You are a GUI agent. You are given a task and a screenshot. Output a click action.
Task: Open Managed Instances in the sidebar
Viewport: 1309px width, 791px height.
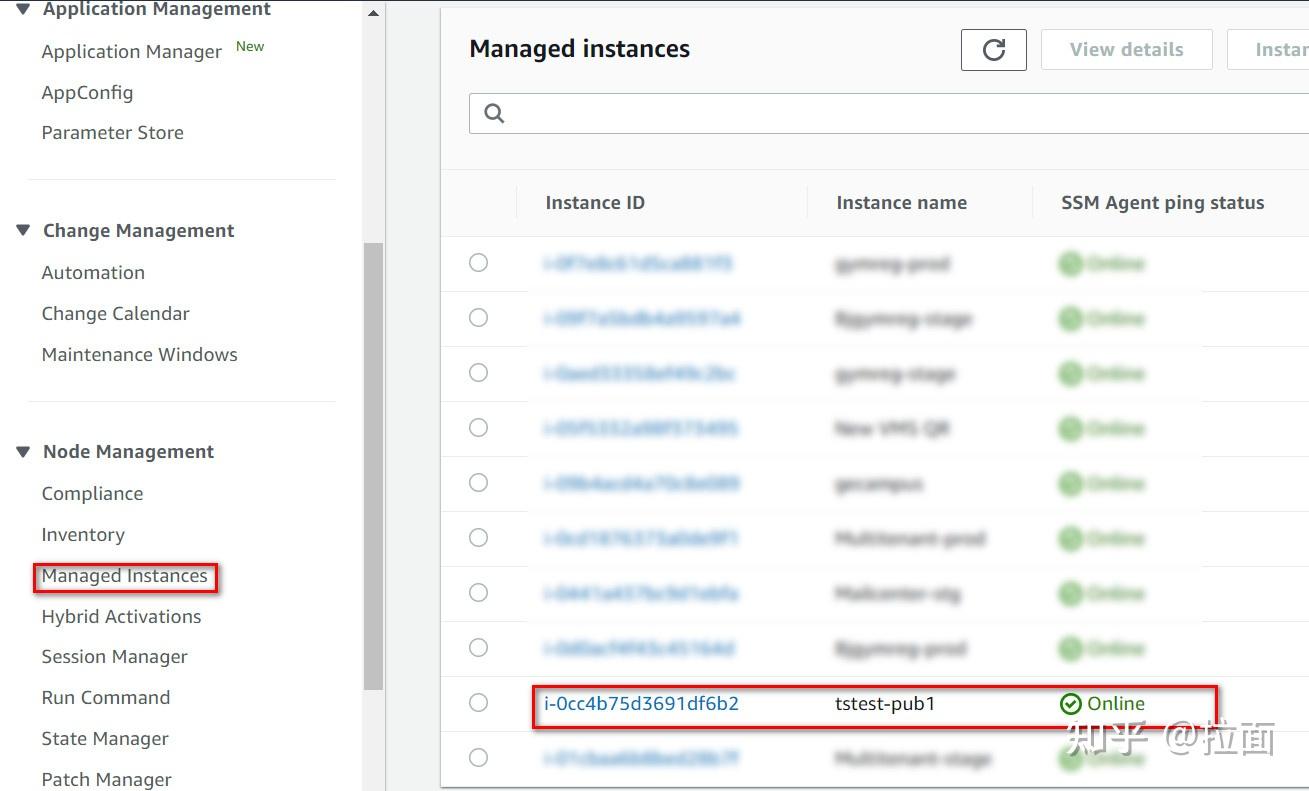[124, 576]
